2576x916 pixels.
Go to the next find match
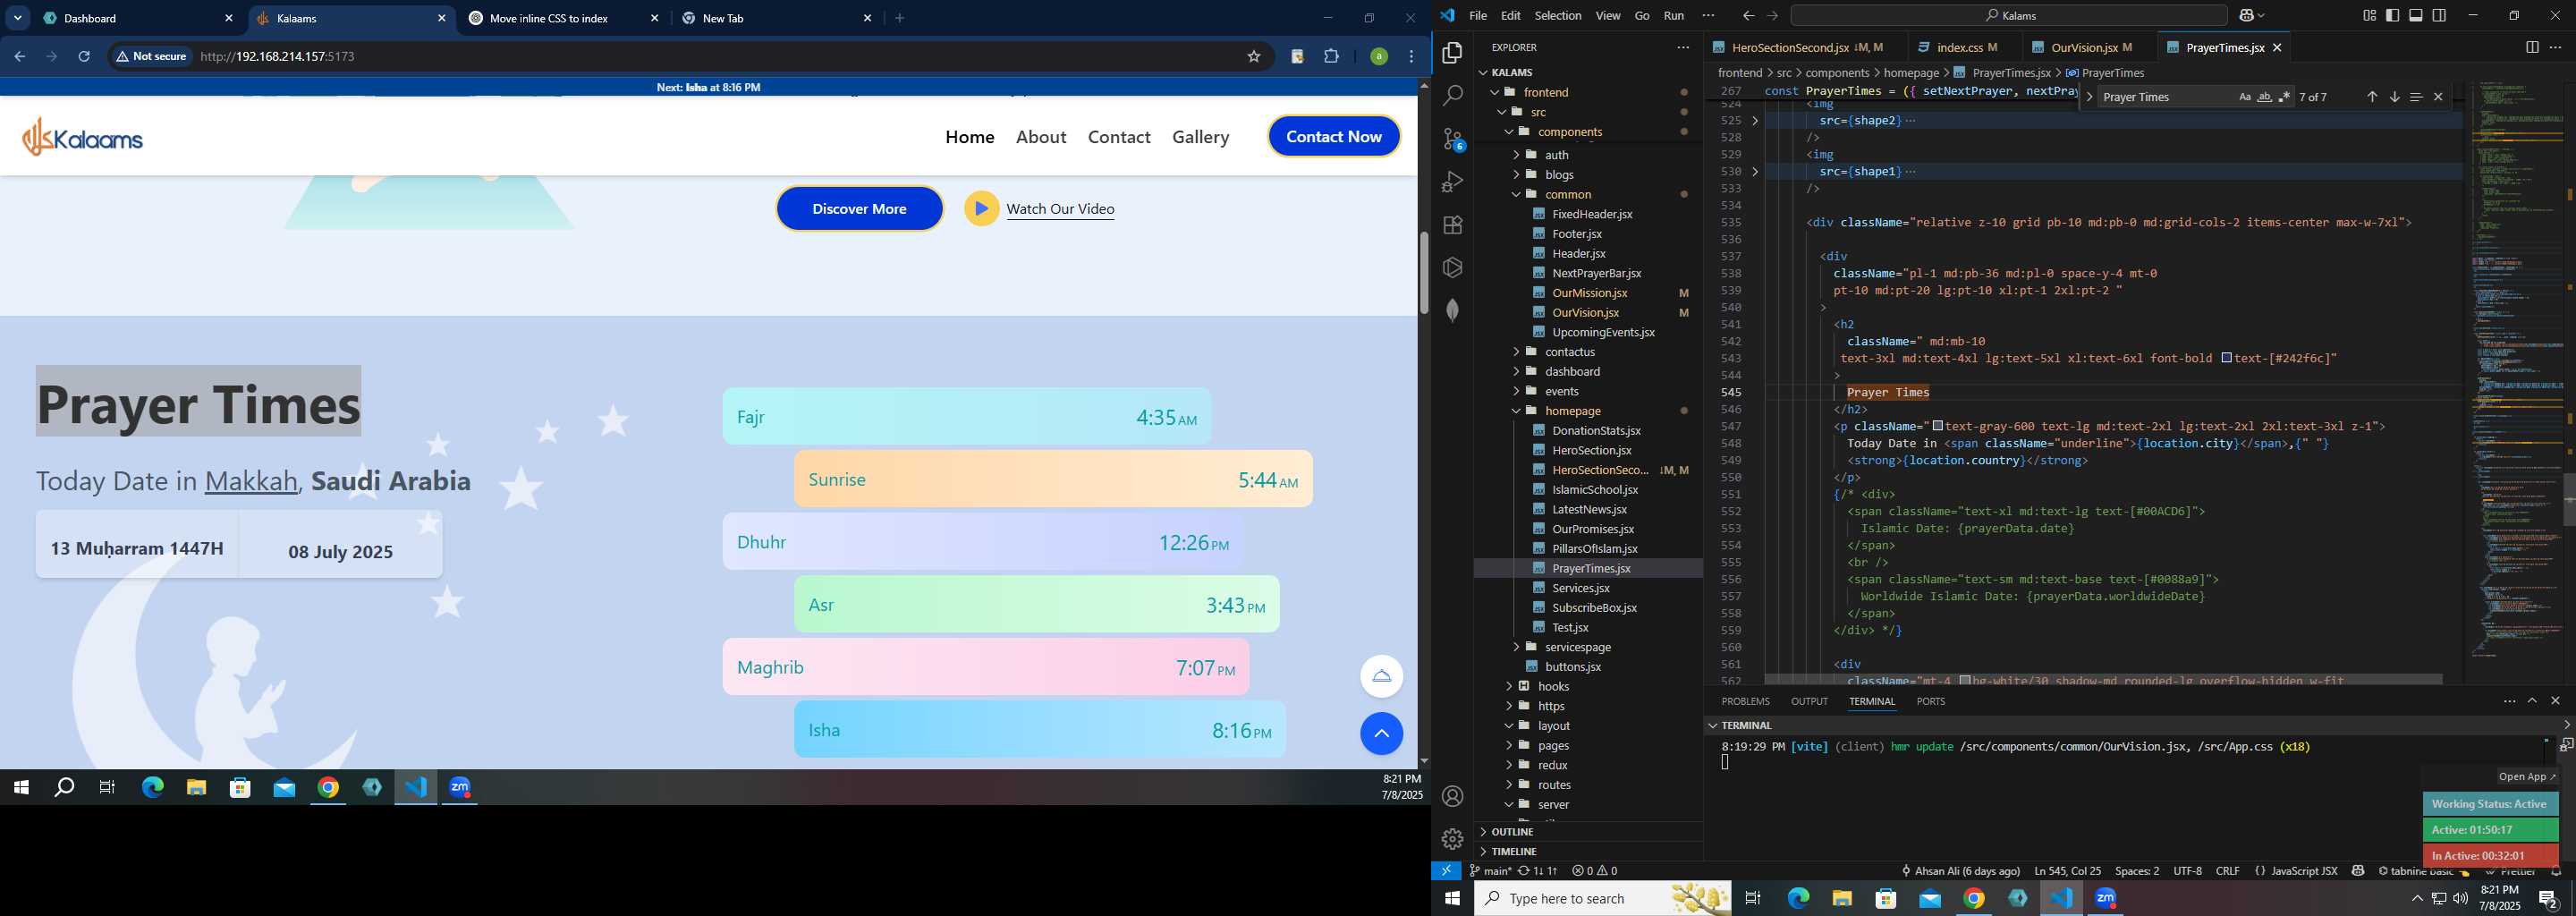click(x=2394, y=97)
